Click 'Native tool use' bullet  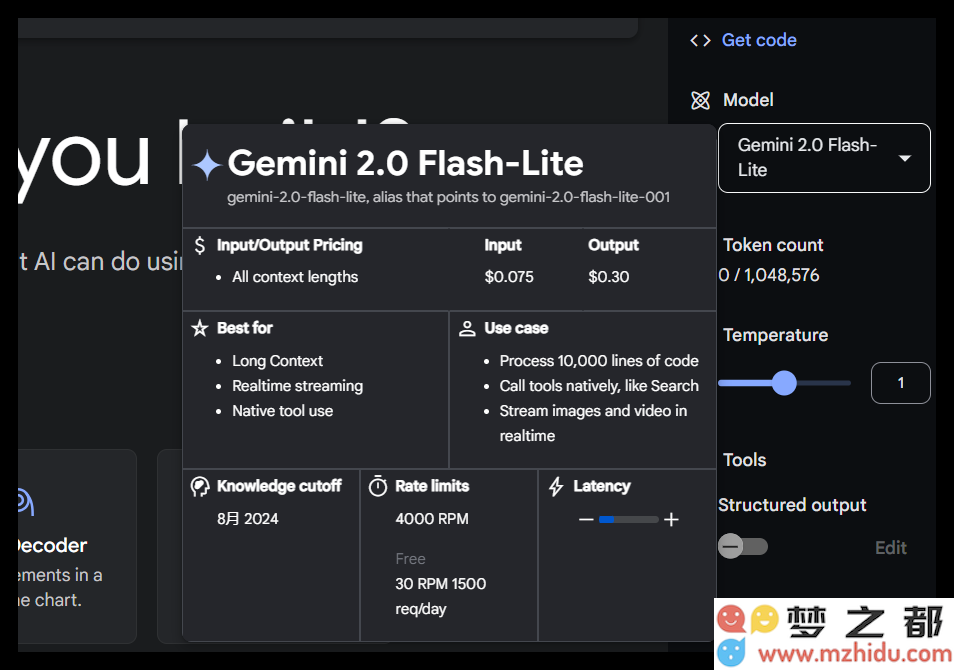pyautogui.click(x=282, y=411)
